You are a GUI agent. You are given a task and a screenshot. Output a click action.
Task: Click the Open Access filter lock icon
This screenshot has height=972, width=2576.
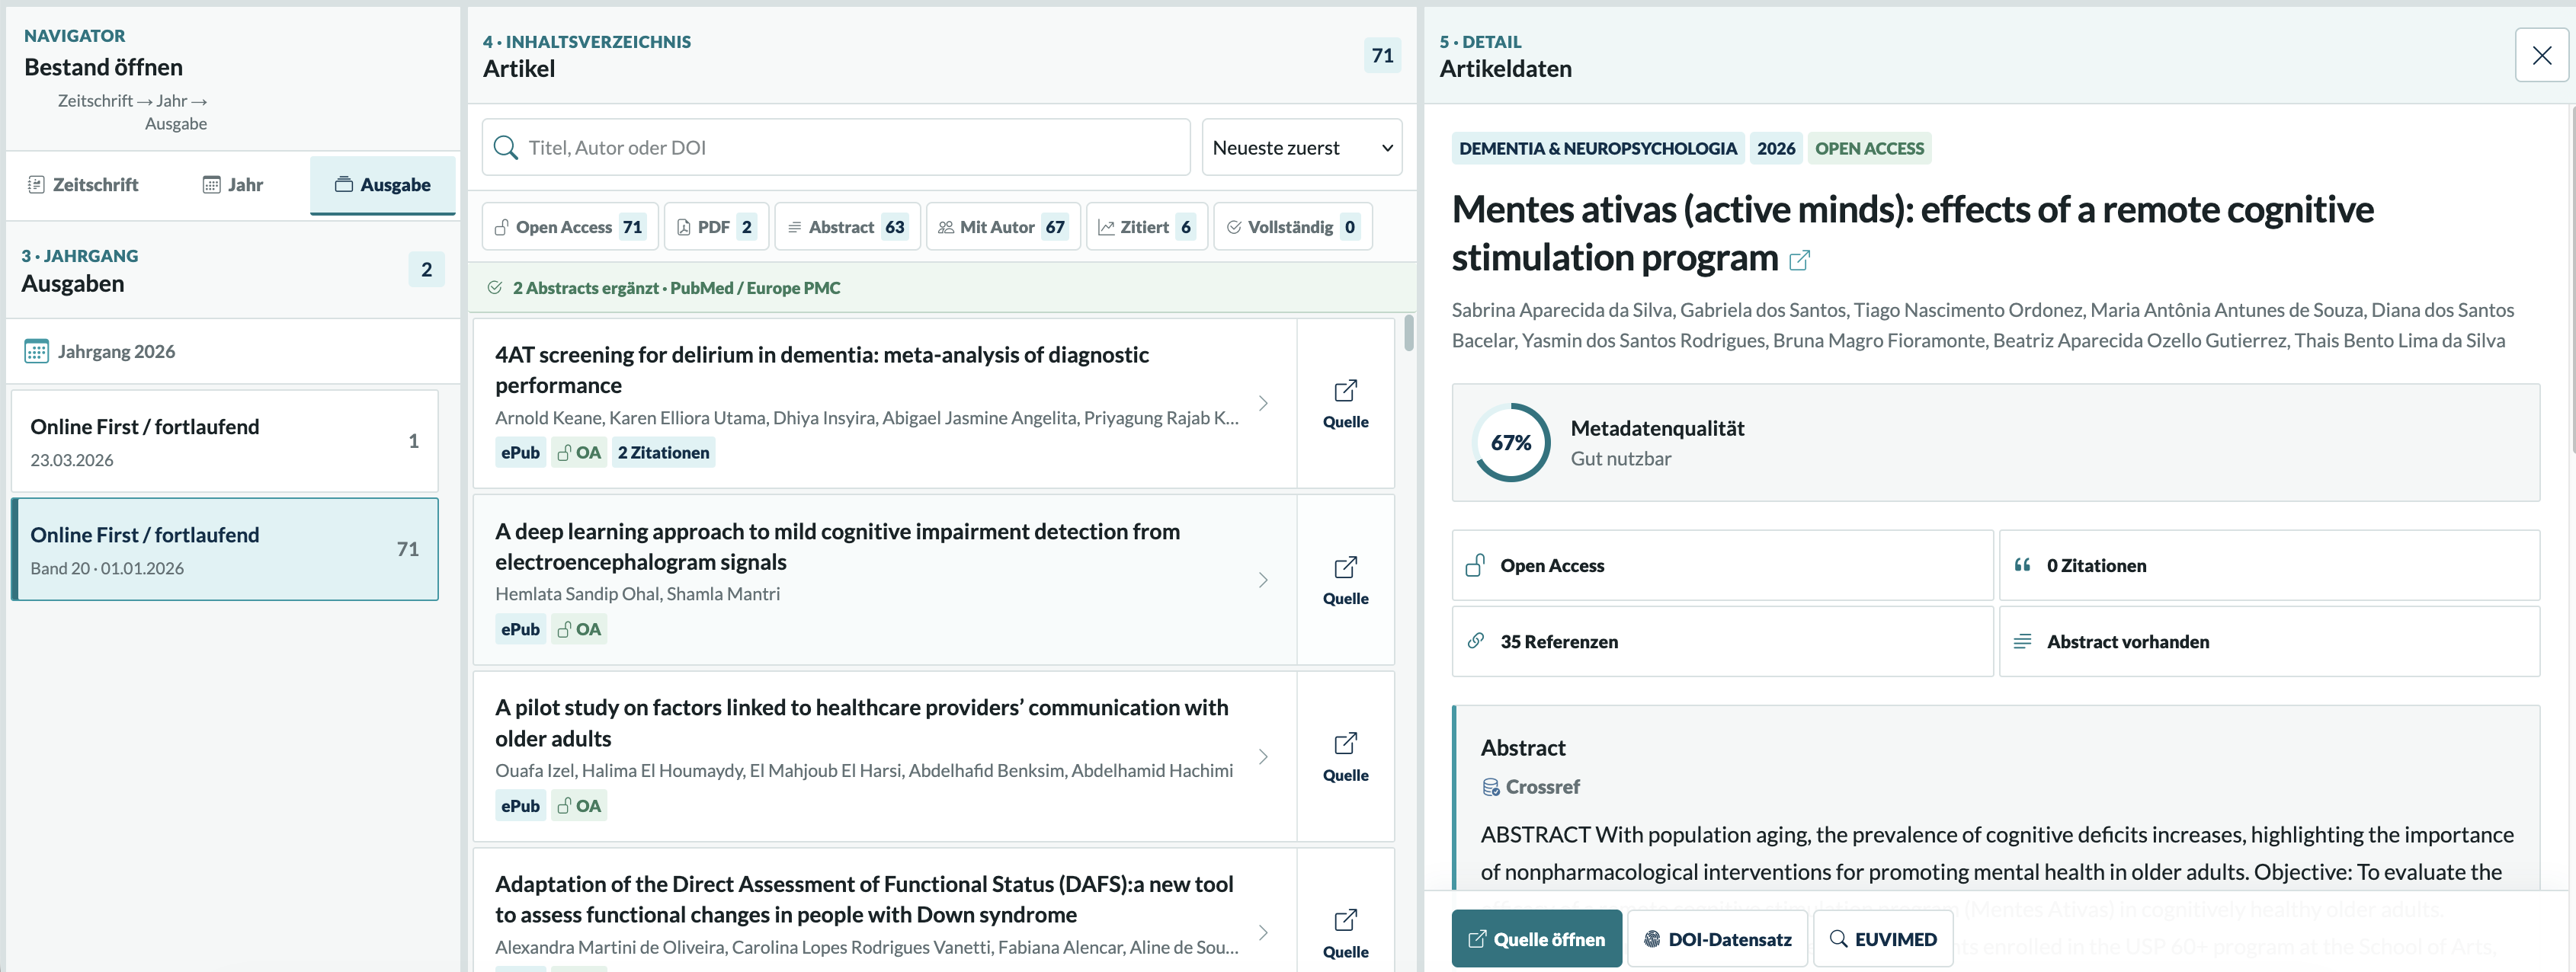click(502, 228)
